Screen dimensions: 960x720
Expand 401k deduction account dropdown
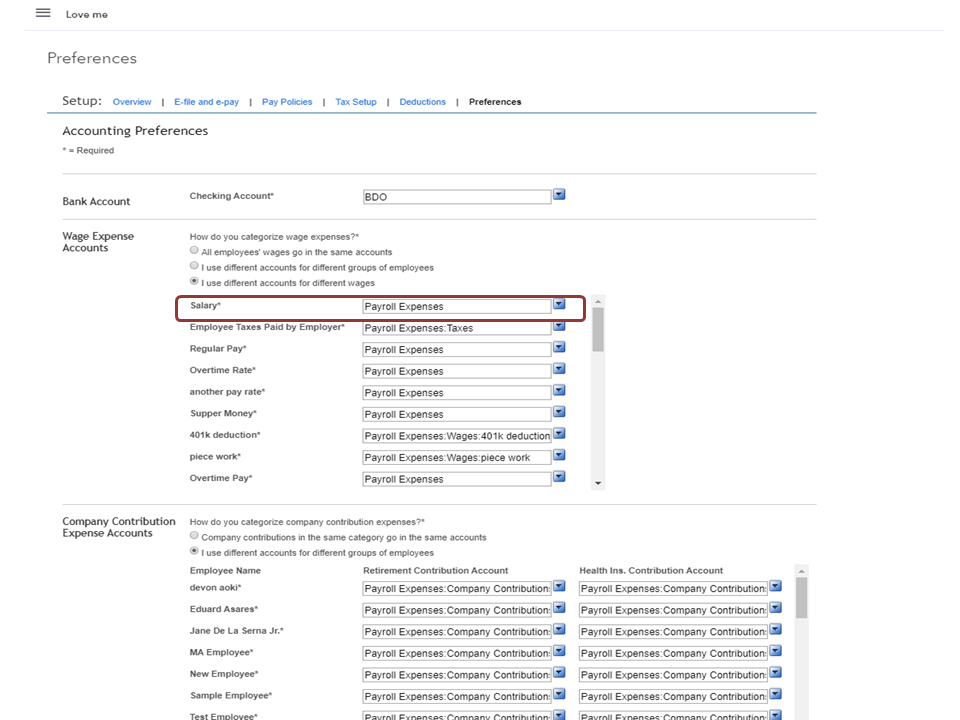(559, 434)
